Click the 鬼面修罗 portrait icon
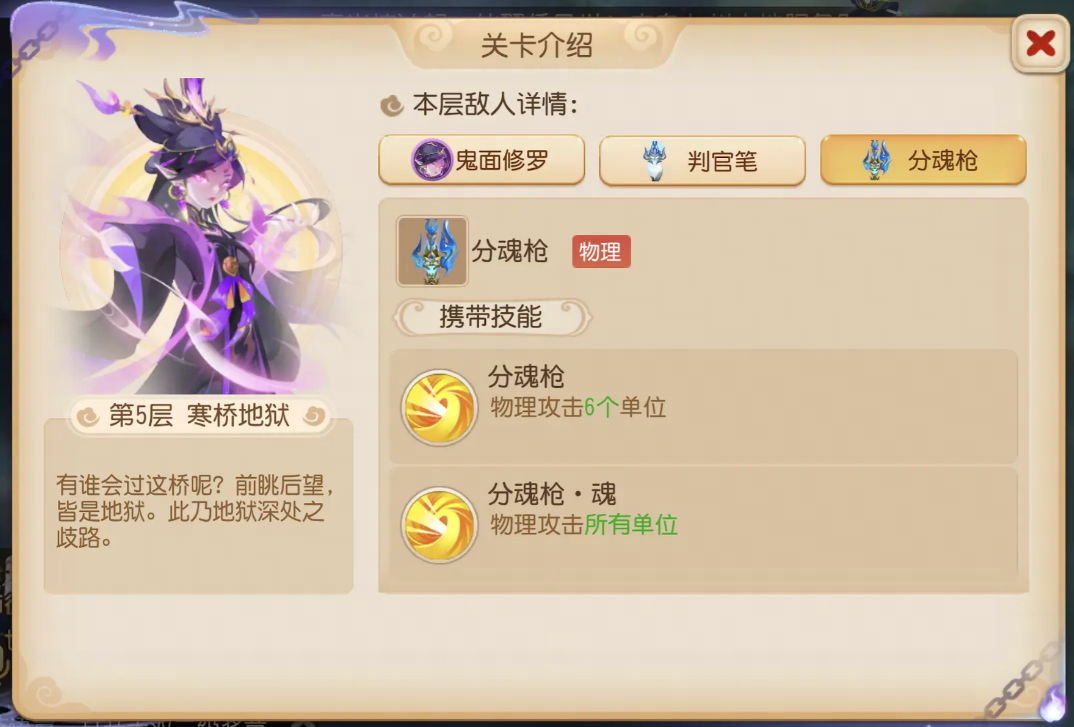Screen dimensions: 1074x727 click(432, 160)
